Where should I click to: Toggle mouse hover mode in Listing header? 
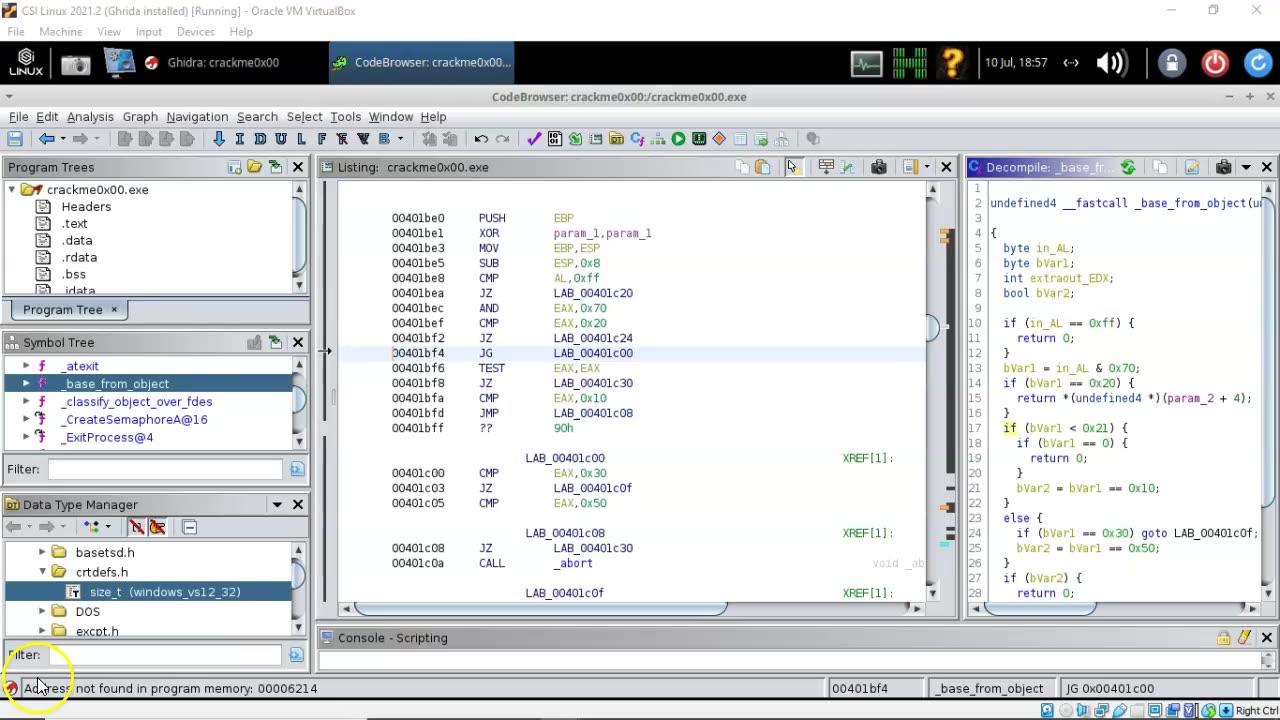pos(793,167)
